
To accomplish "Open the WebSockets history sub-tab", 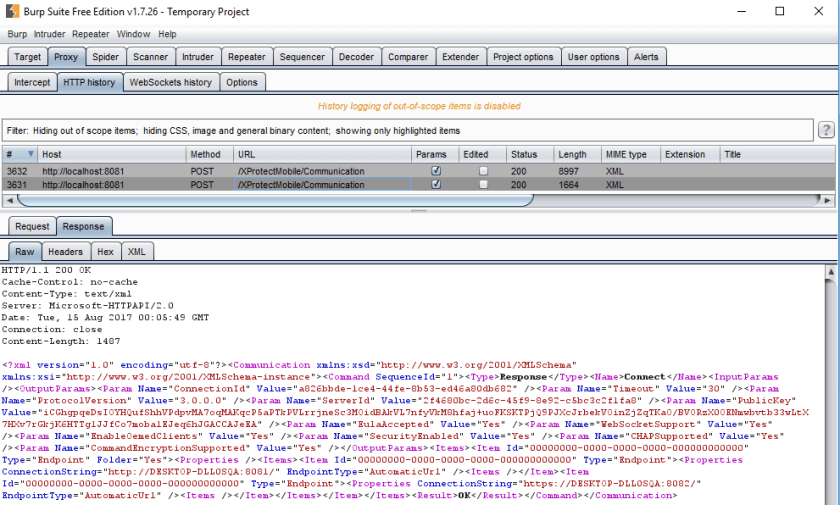I will [170, 82].
